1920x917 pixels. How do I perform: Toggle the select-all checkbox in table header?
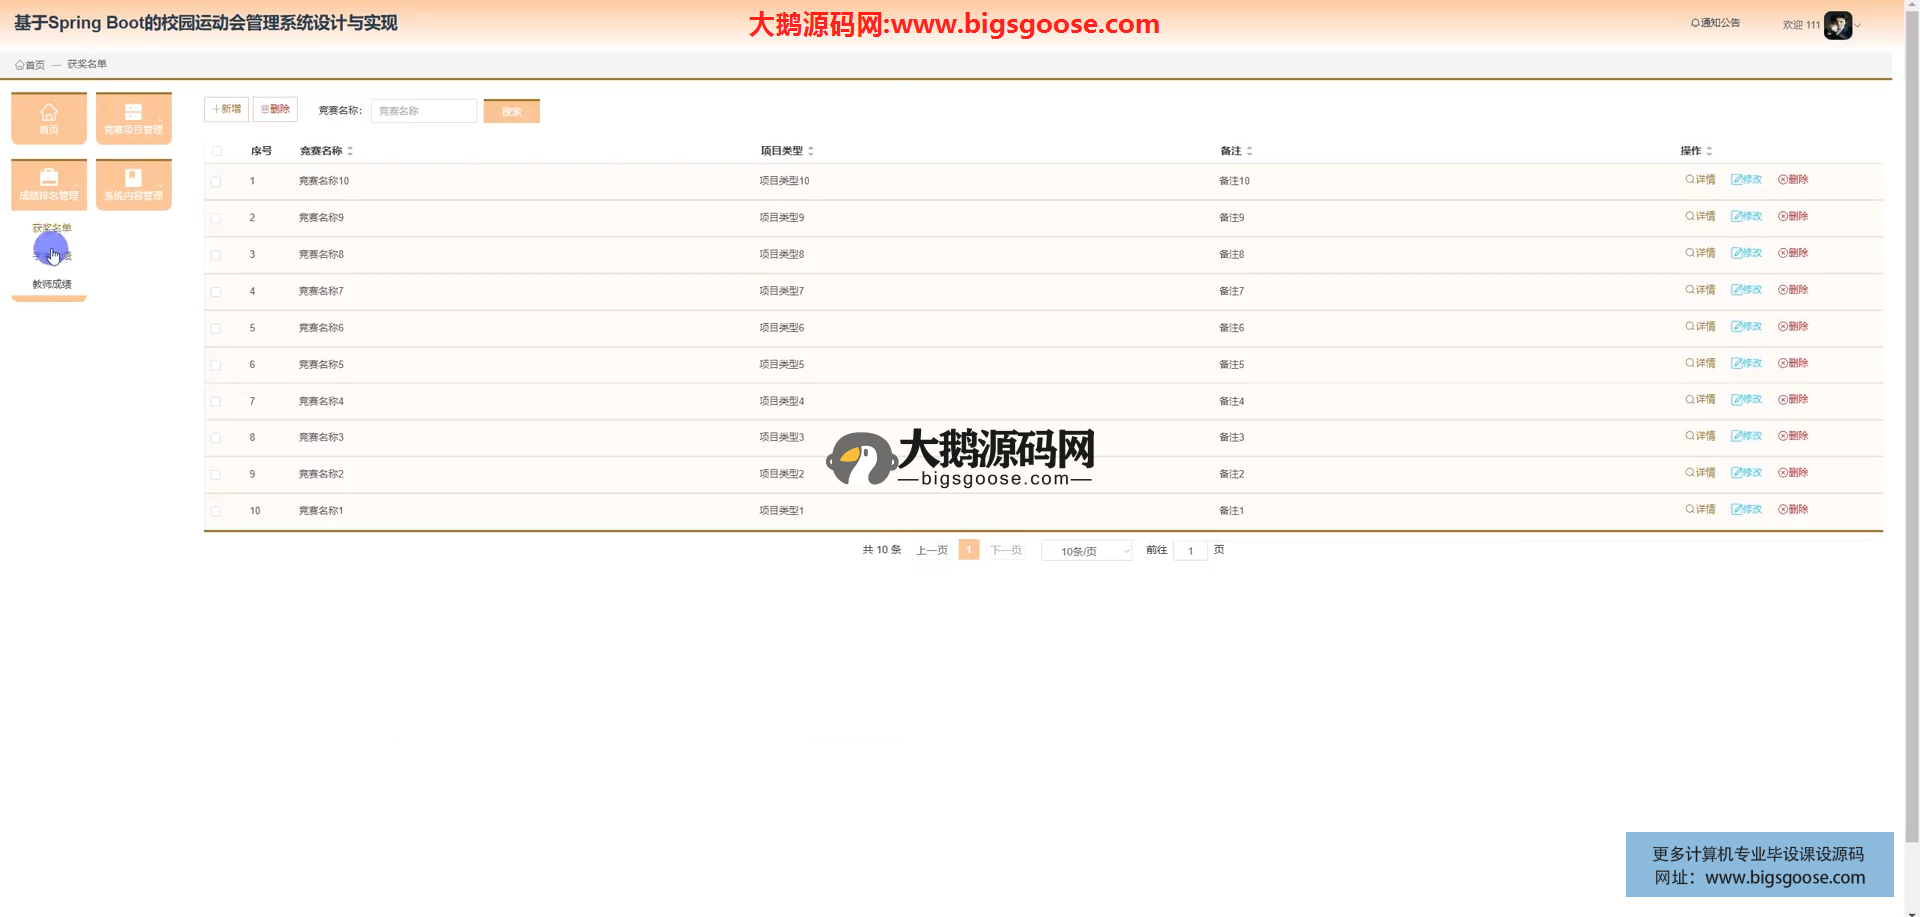pyautogui.click(x=217, y=151)
